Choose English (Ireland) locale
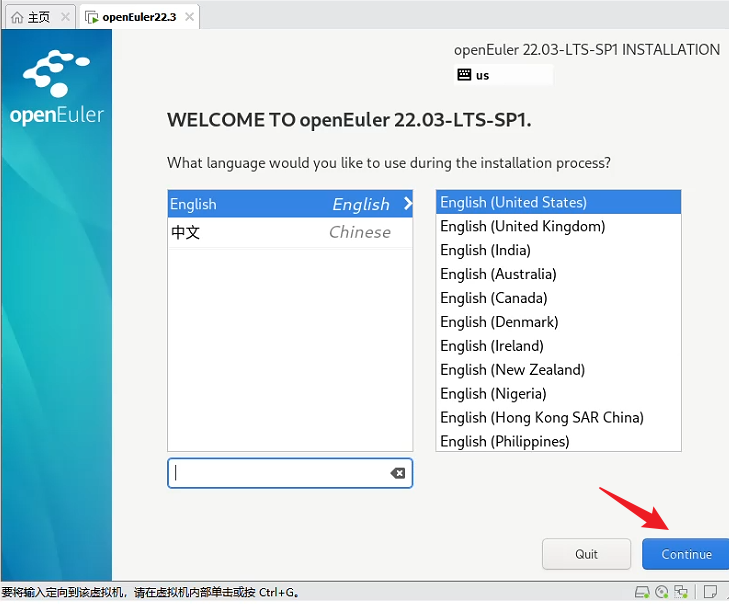The width and height of the screenshot is (729, 604). (558, 346)
